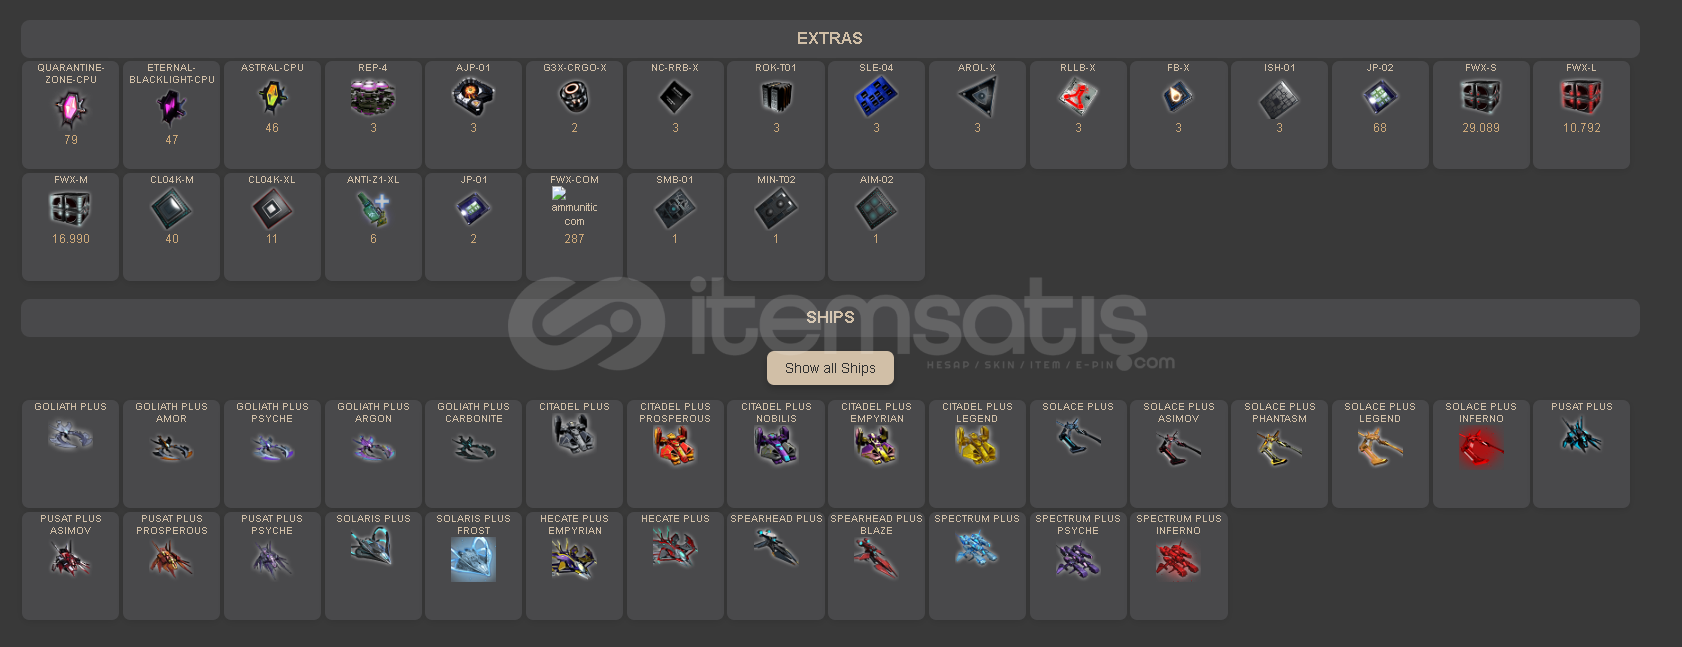
Task: Click the EXTRAS section header
Action: 830,38
